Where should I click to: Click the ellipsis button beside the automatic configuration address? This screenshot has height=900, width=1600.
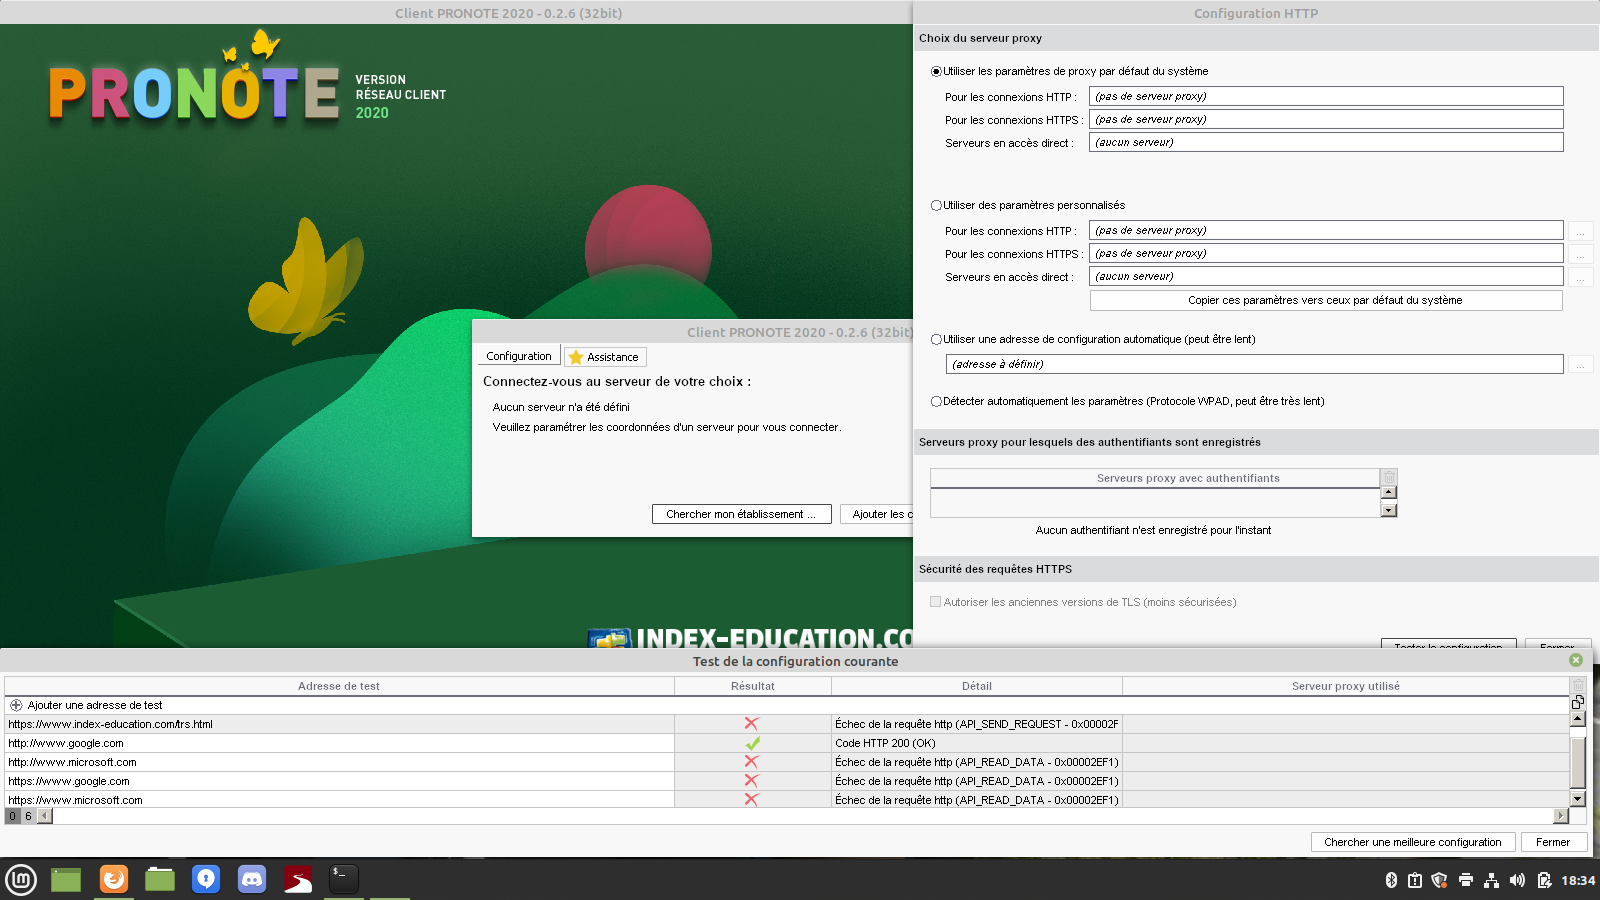pos(1580,365)
